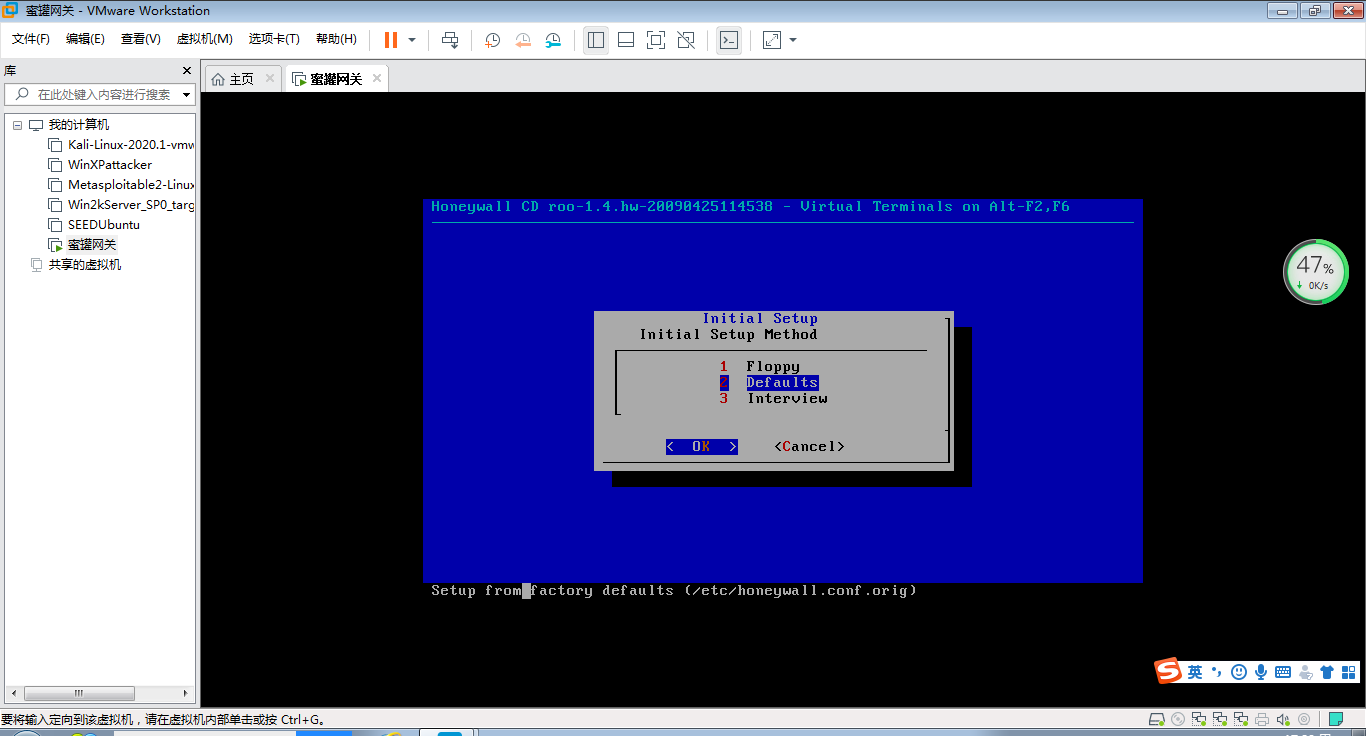The width and height of the screenshot is (1366, 736).
Task: Open the Sogou soft keyboard icon
Action: point(1283,672)
